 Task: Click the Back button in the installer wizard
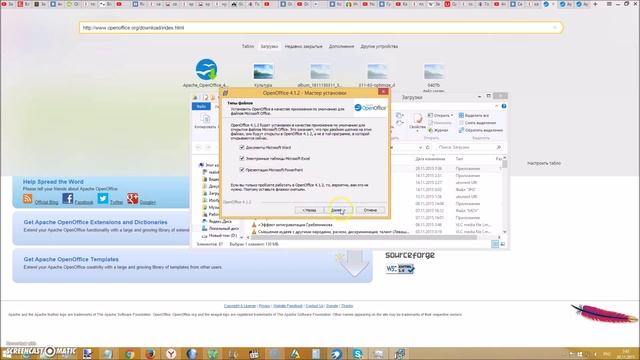[309, 210]
